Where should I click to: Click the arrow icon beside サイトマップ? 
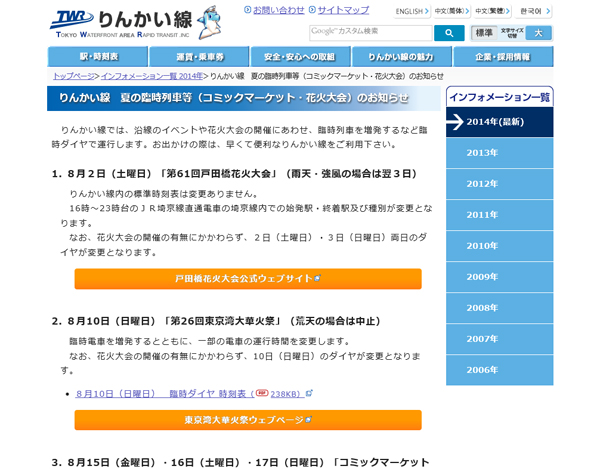(x=312, y=10)
